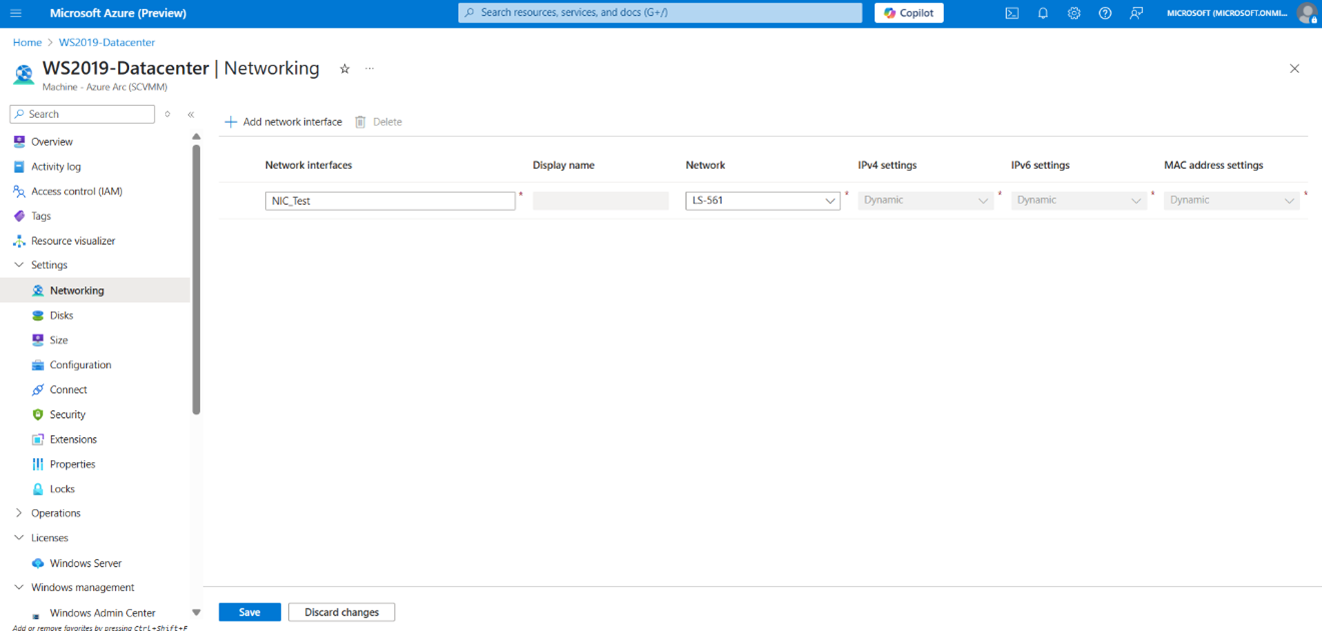
Task: Click the Save button
Action: pyautogui.click(x=250, y=612)
